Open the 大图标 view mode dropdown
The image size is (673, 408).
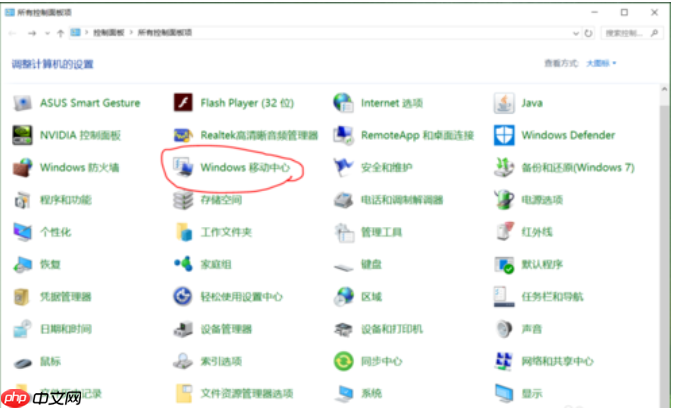pyautogui.click(x=601, y=63)
